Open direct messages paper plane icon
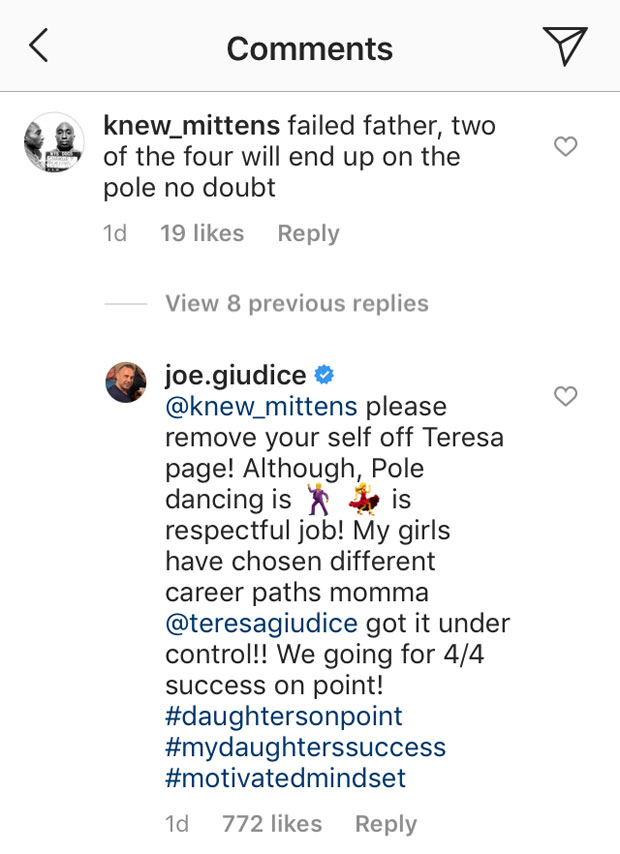 pos(564,46)
